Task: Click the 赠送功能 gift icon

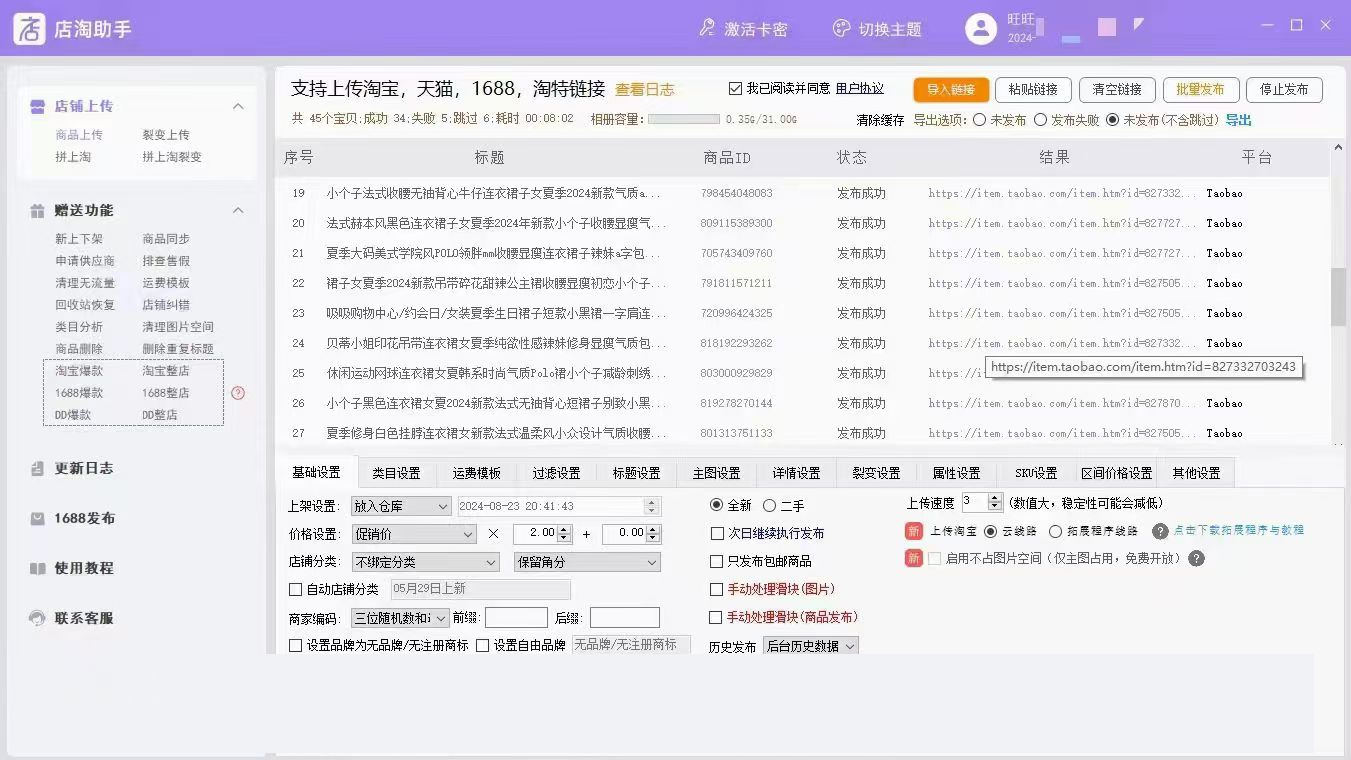Action: click(x=37, y=210)
